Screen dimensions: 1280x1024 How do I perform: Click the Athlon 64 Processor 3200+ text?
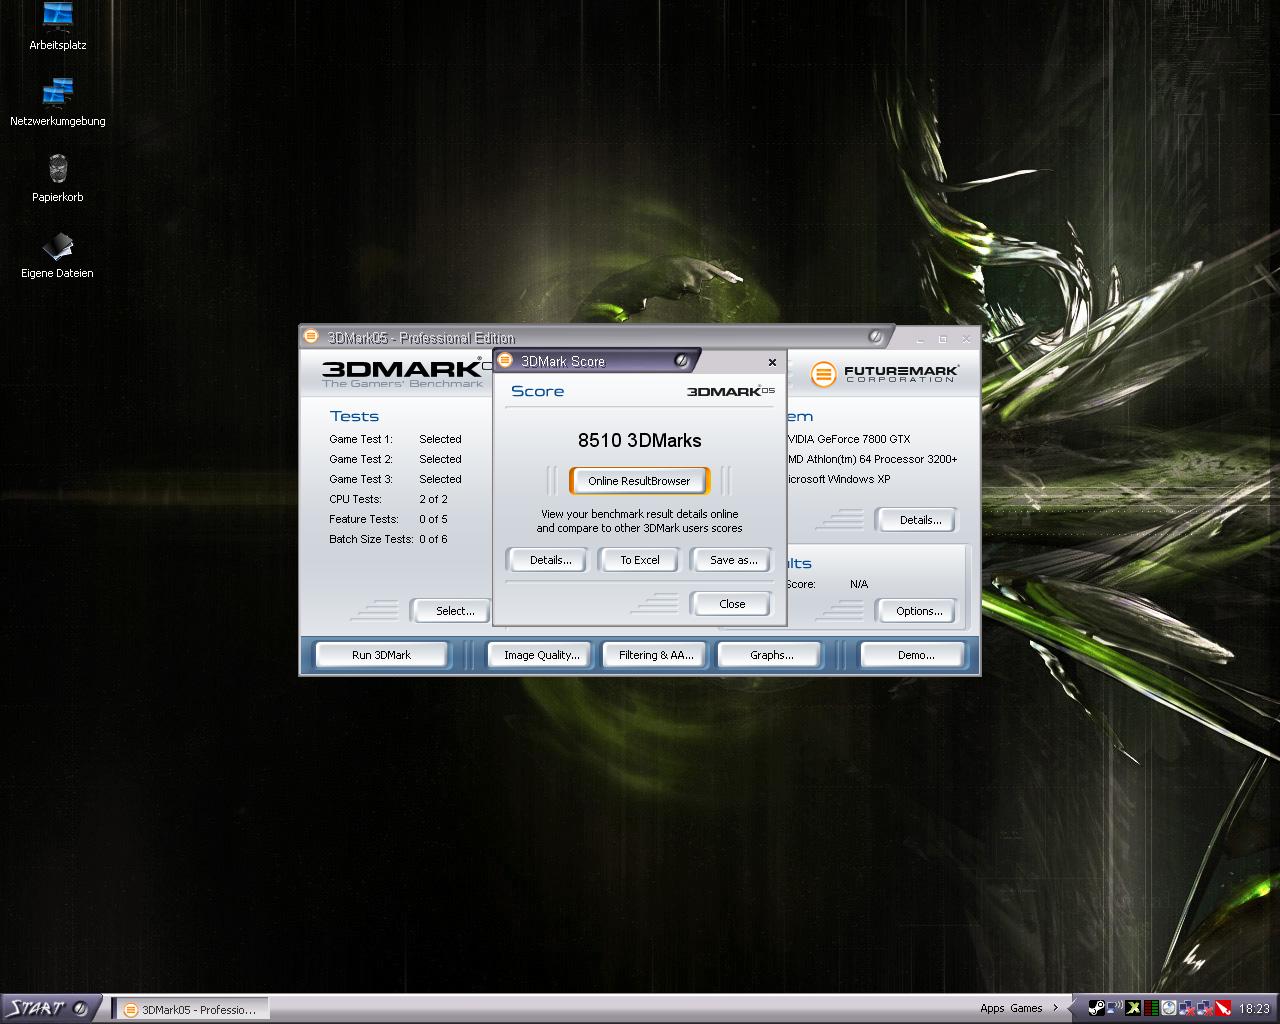click(873, 459)
